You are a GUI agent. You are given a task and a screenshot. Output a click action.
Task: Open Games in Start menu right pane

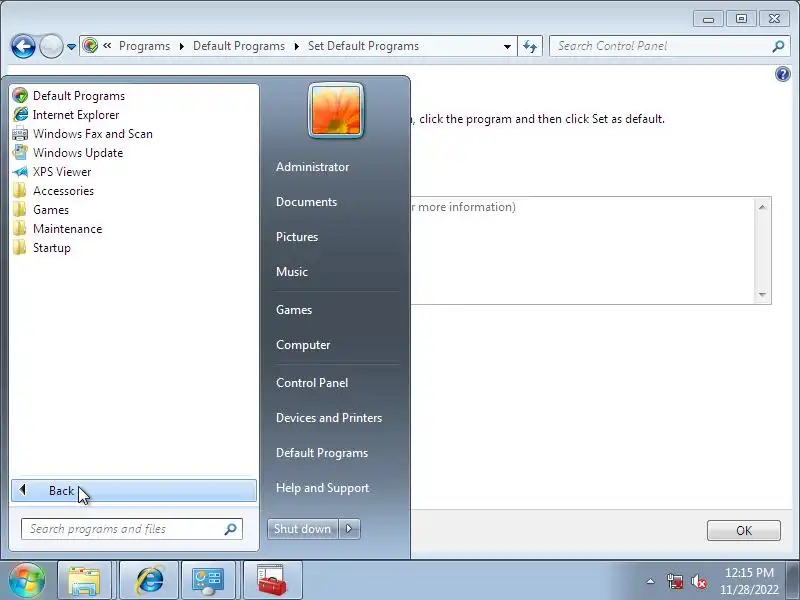(293, 310)
